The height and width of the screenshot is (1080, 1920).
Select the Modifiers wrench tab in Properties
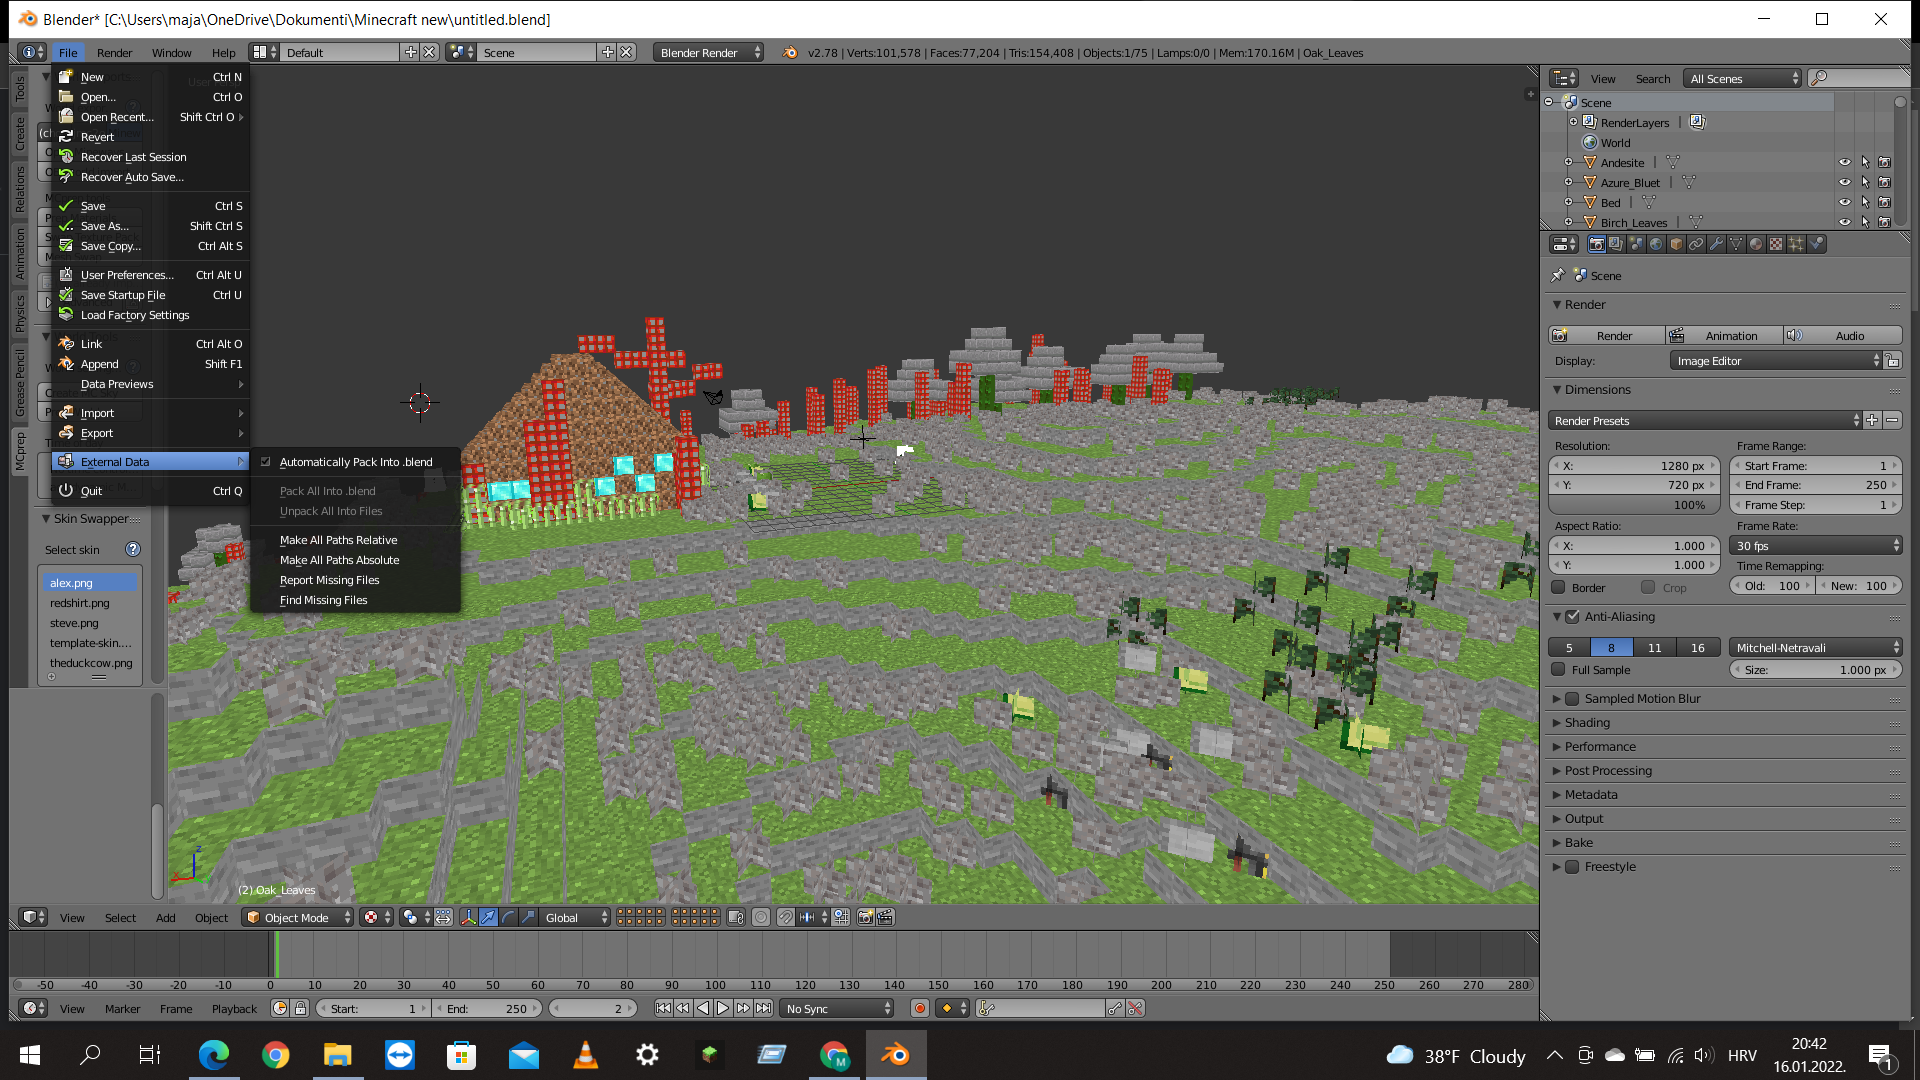(1717, 244)
